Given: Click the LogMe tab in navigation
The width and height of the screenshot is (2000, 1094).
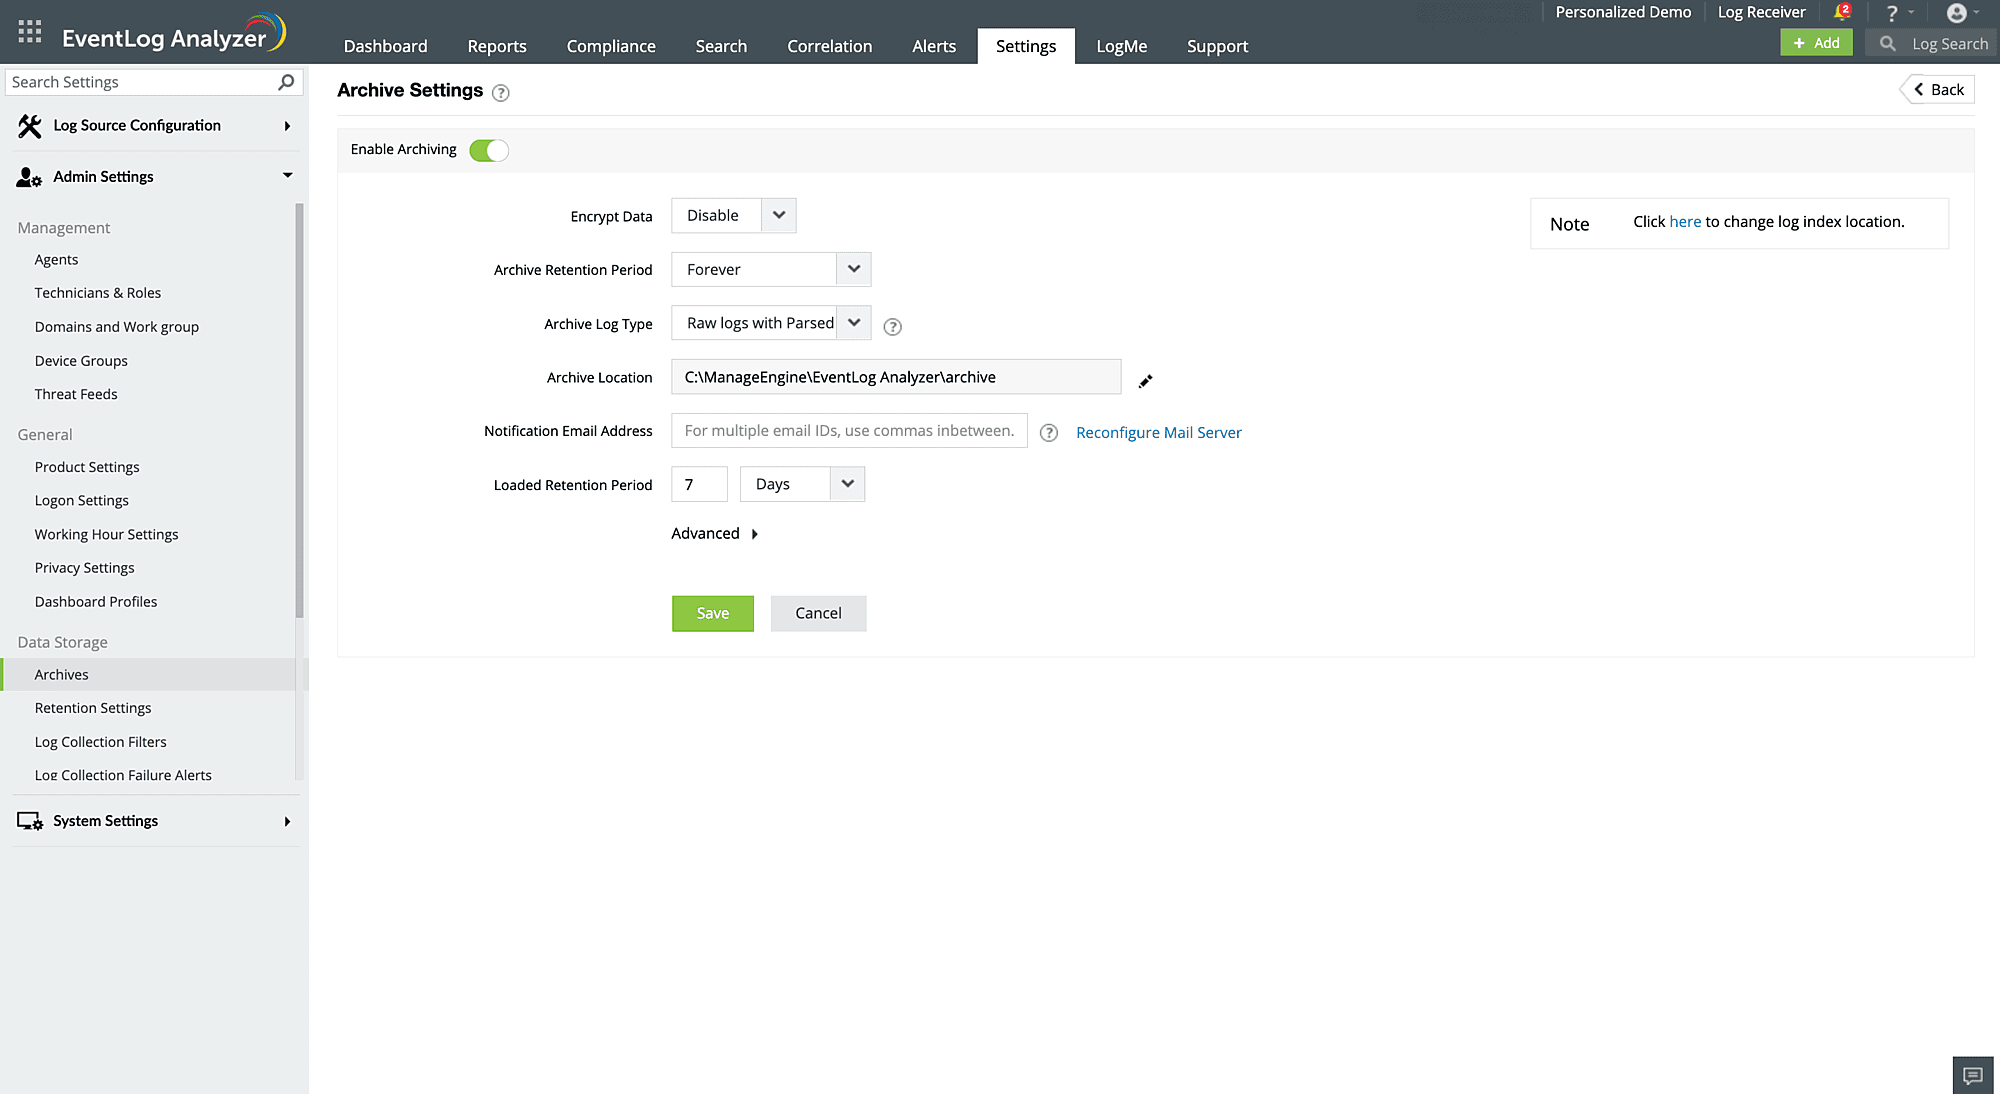Looking at the screenshot, I should coord(1121,44).
